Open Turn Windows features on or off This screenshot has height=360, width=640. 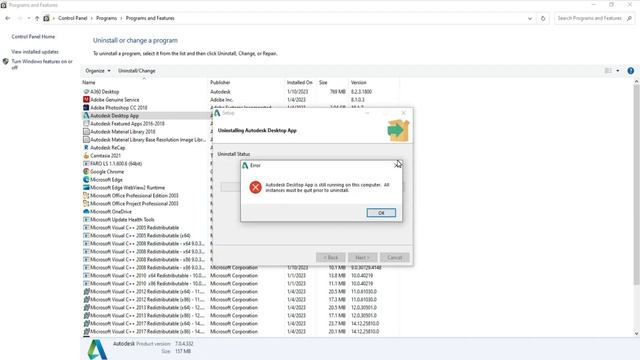click(x=42, y=64)
